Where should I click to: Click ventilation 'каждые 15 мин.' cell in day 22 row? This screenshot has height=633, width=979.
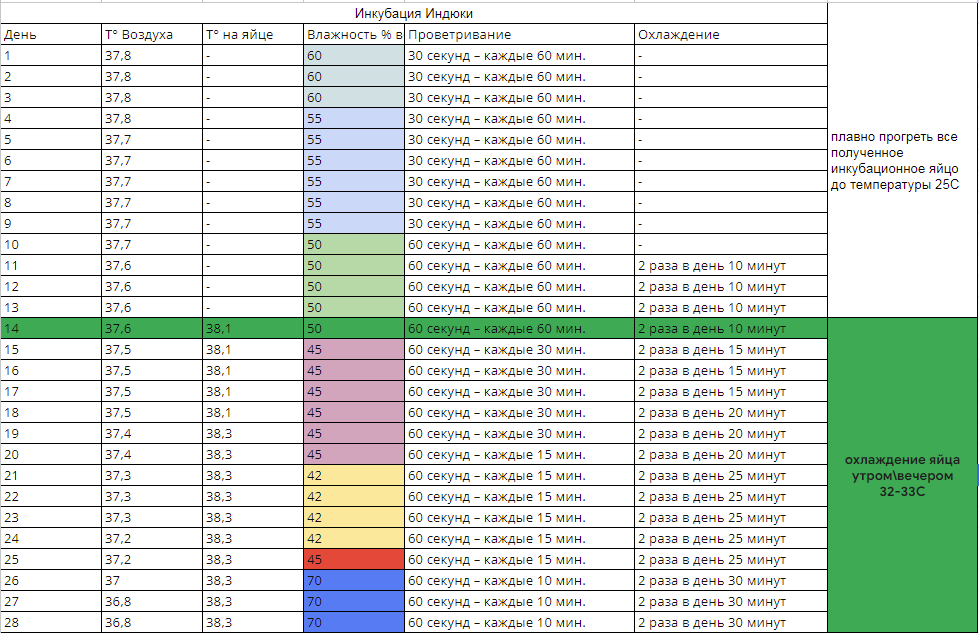click(519, 497)
